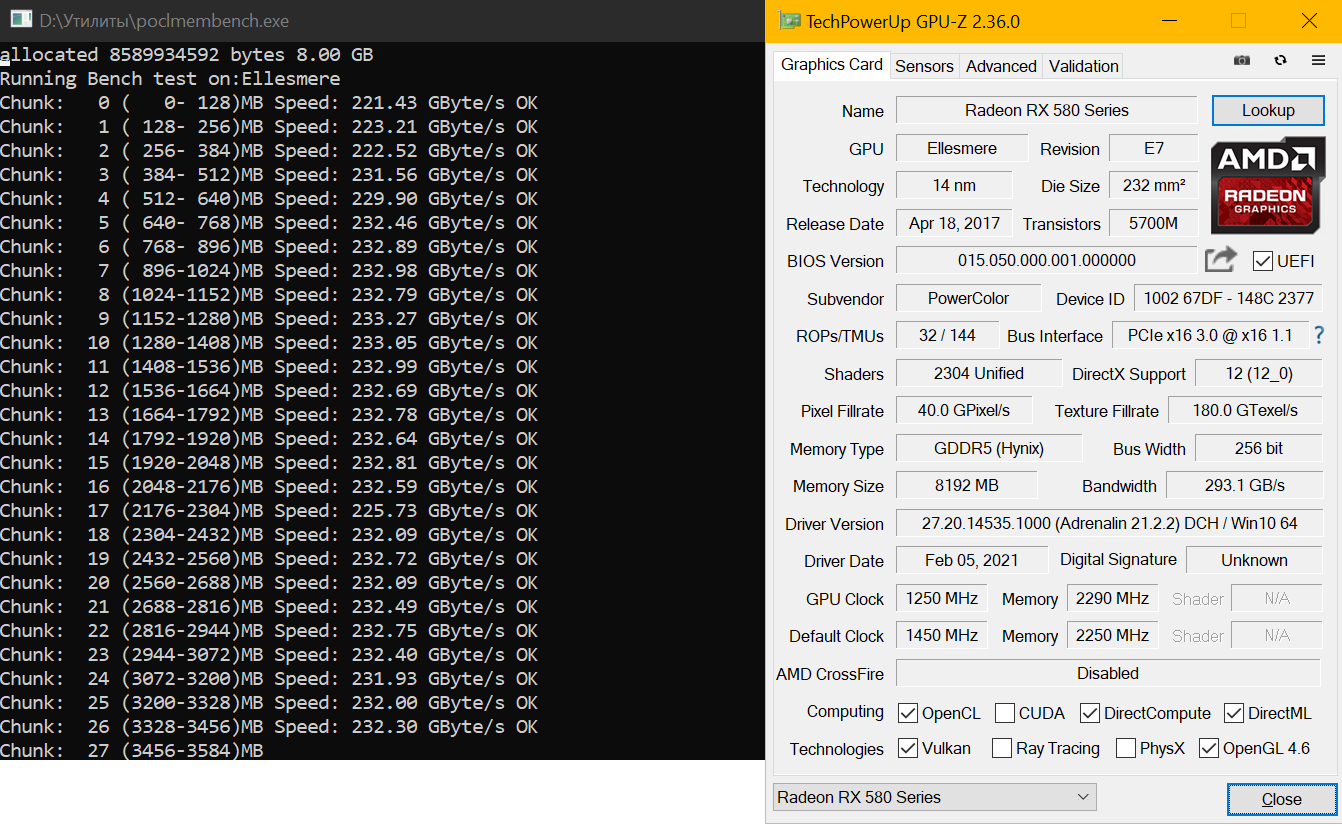Click the Chunk 0 speed line 221.43 GByte/s
Viewport: 1342px width, 826px height.
tap(269, 102)
